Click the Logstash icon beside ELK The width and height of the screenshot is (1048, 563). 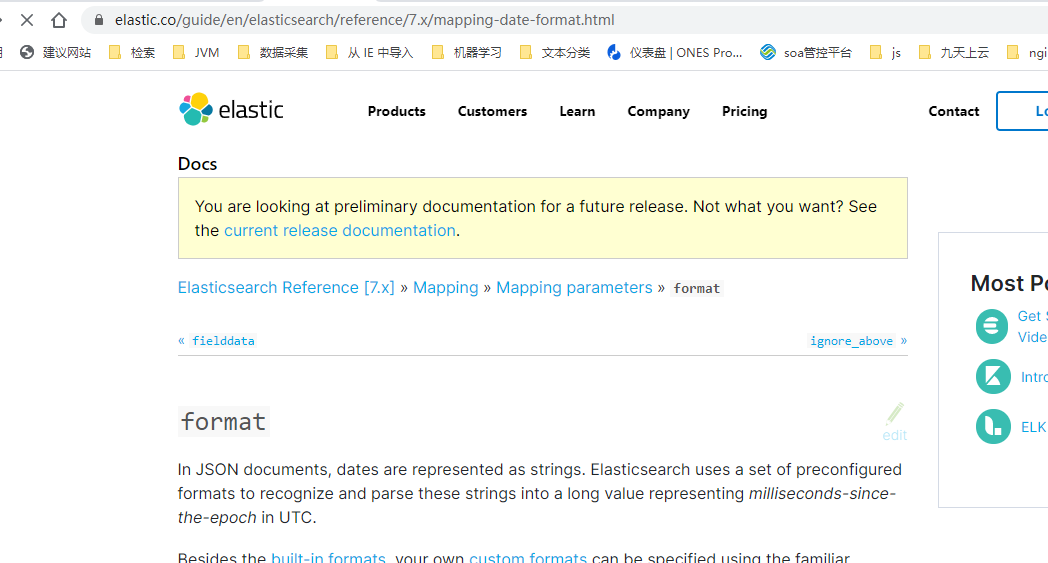[x=993, y=427]
